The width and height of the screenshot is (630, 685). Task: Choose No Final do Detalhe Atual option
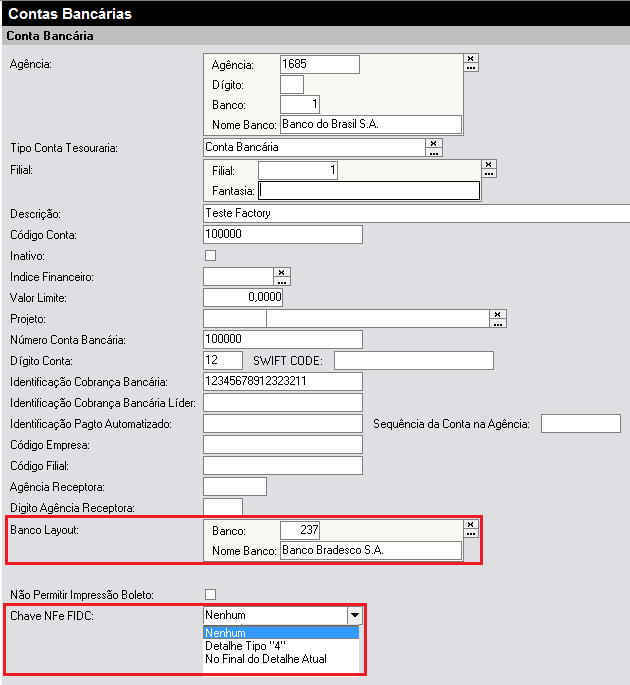coord(281,659)
